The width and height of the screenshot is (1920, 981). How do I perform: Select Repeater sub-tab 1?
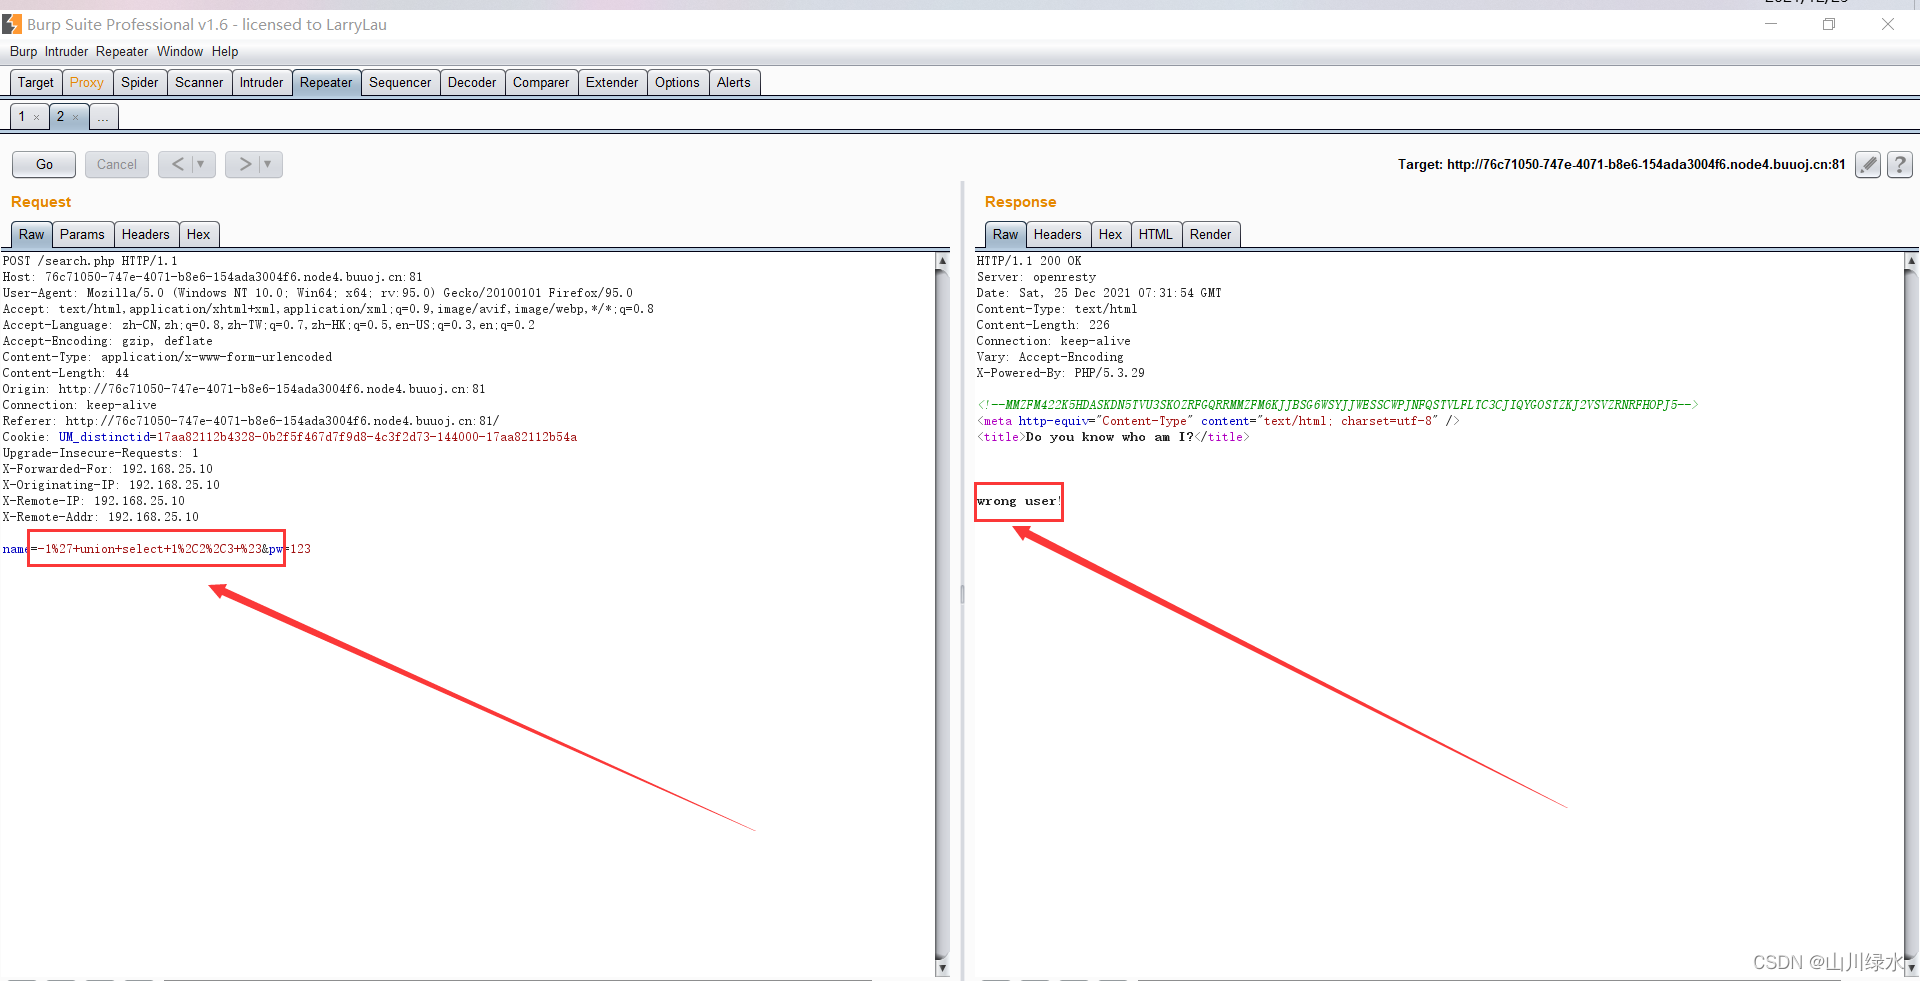22,117
